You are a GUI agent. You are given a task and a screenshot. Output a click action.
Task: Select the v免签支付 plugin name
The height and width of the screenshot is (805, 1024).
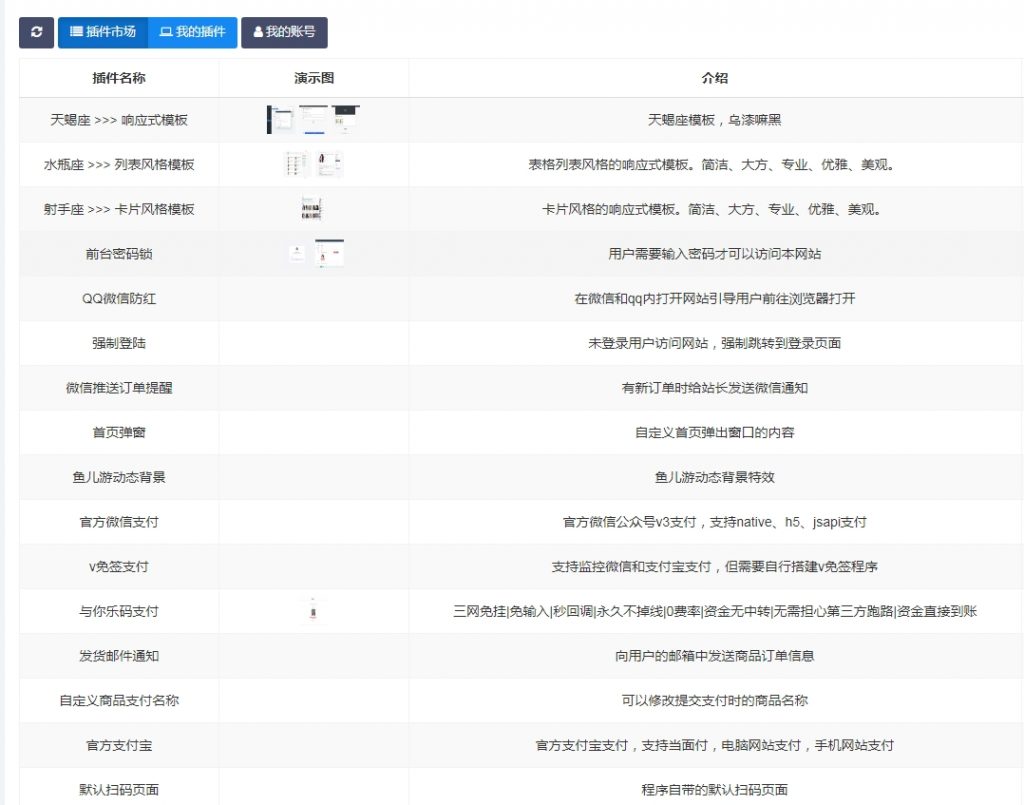[x=119, y=567]
